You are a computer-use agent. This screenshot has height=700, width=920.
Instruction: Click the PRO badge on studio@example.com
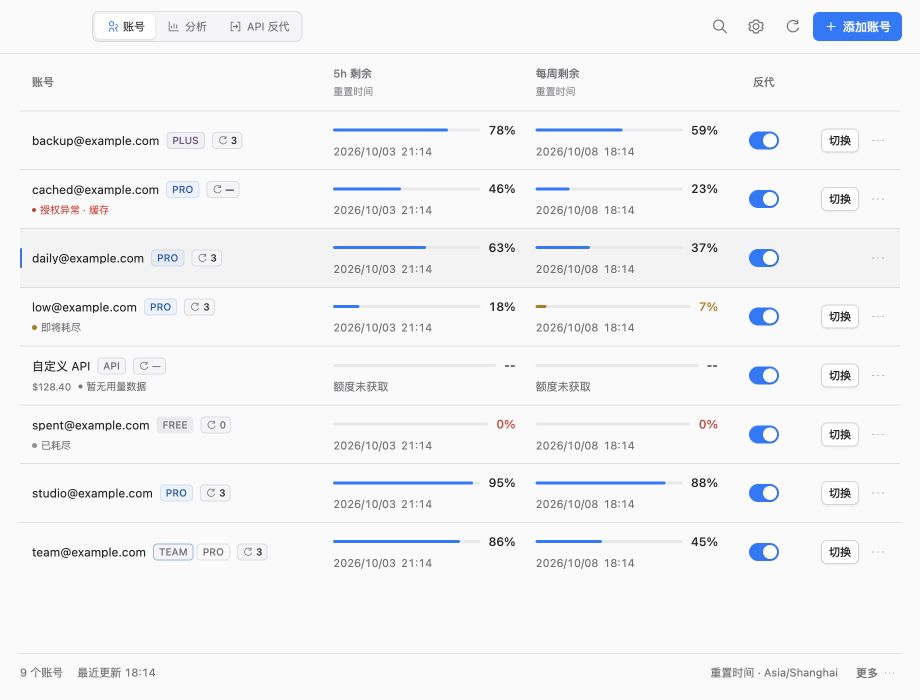click(x=176, y=493)
